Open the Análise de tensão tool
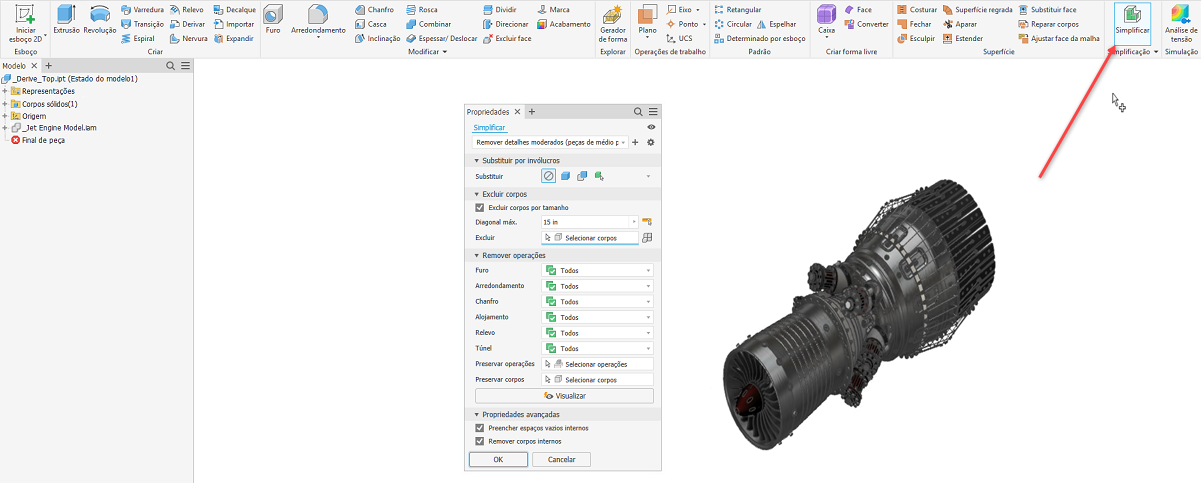Image resolution: width=1201 pixels, height=483 pixels. pyautogui.click(x=1181, y=23)
